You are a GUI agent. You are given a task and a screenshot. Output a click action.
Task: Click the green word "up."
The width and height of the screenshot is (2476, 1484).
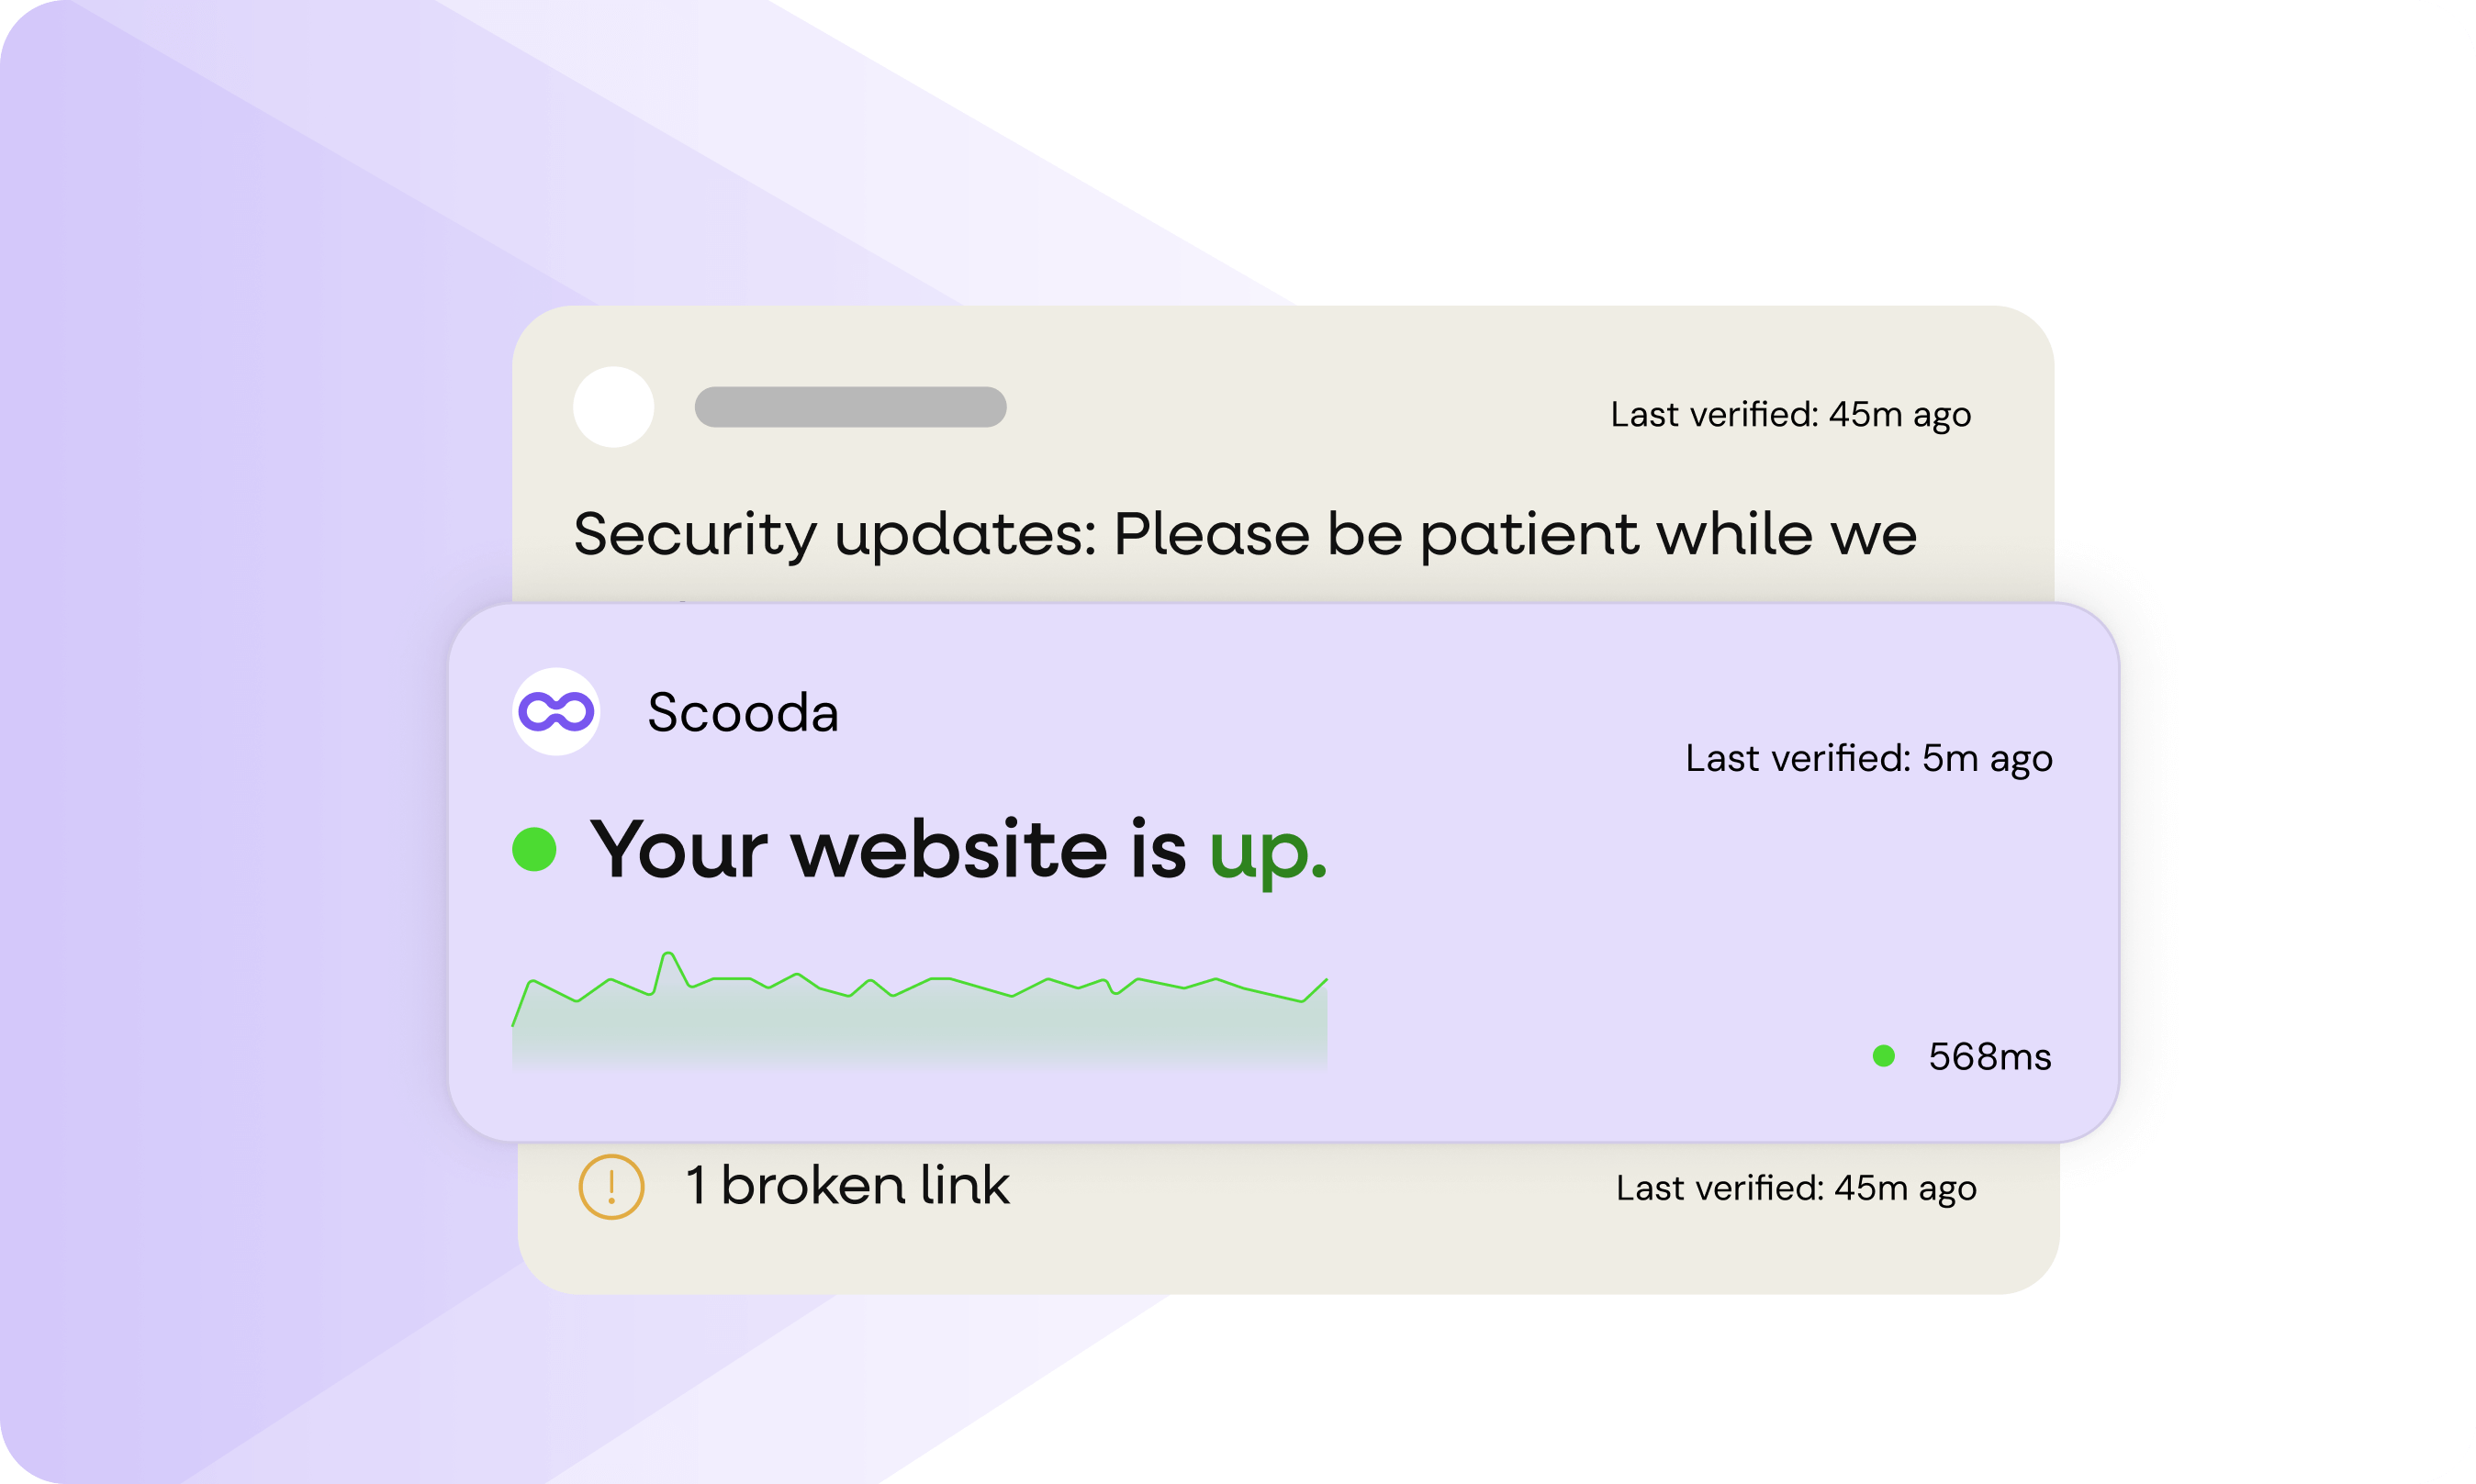[x=1267, y=851]
